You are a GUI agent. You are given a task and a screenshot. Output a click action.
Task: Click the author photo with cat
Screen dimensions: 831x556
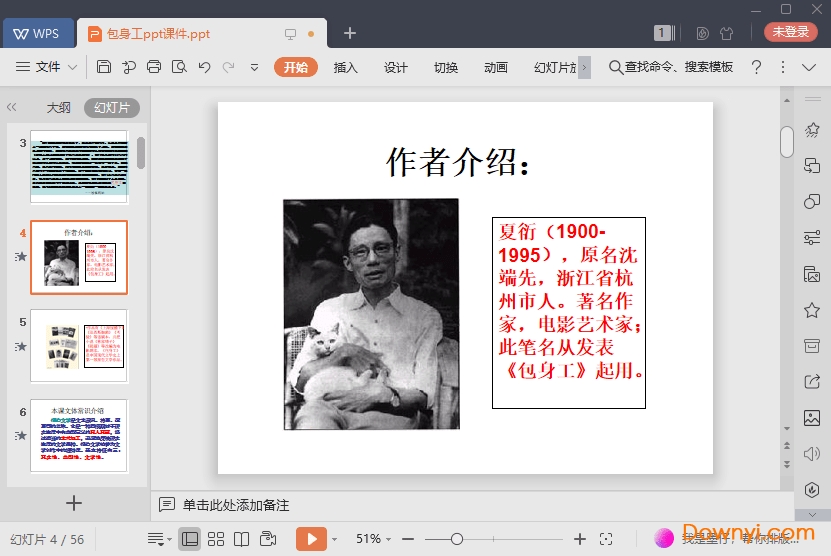click(x=371, y=314)
